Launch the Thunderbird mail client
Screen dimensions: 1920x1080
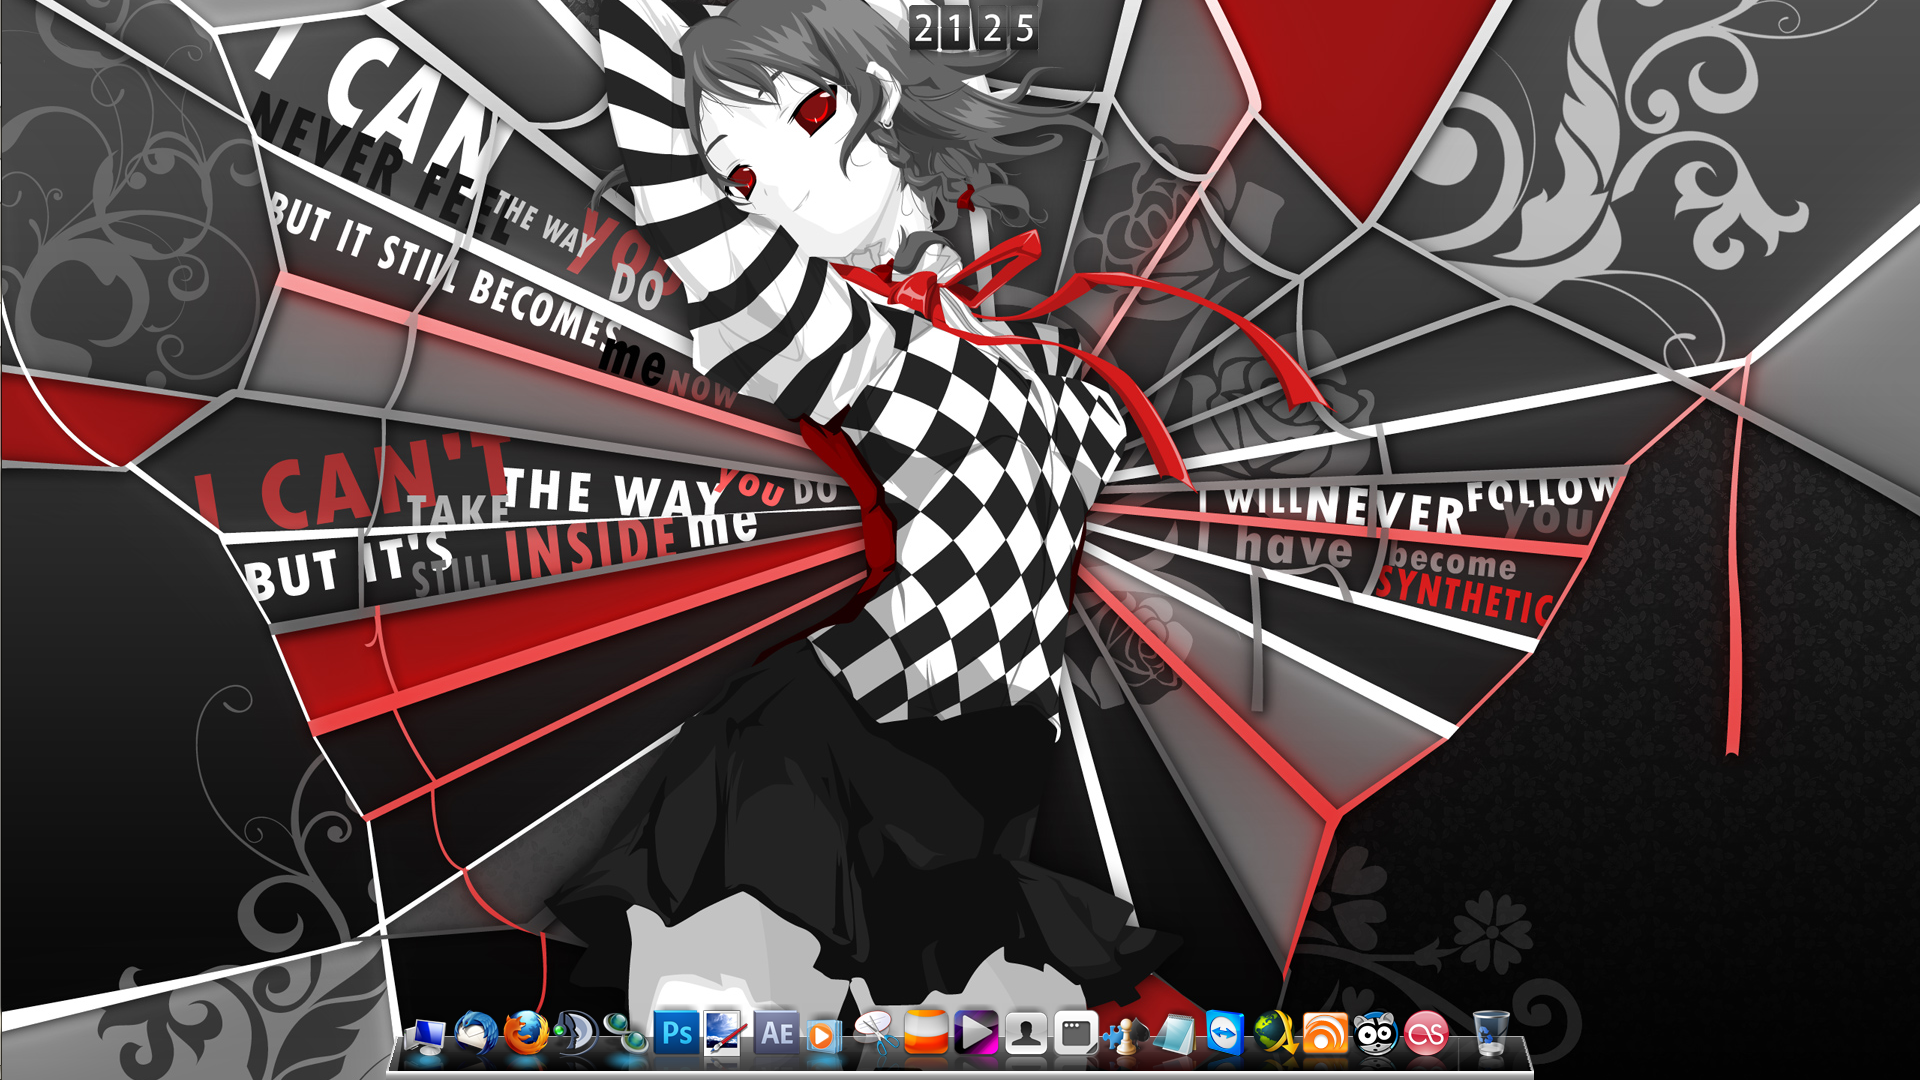pos(476,1033)
